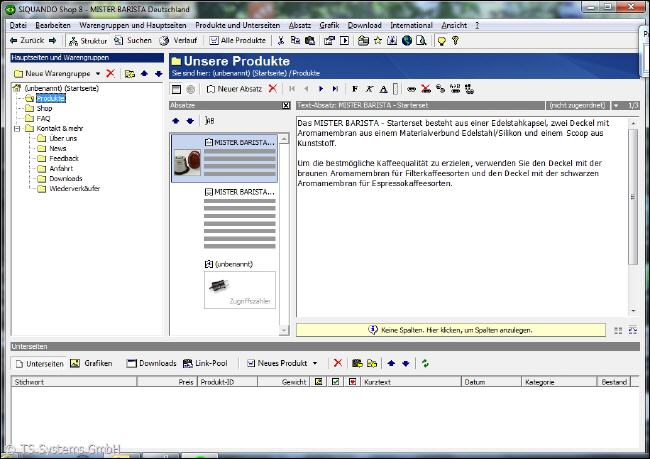Select the Wiederverkäufer tree item
Screen dimensions: 650x459
pos(75,188)
